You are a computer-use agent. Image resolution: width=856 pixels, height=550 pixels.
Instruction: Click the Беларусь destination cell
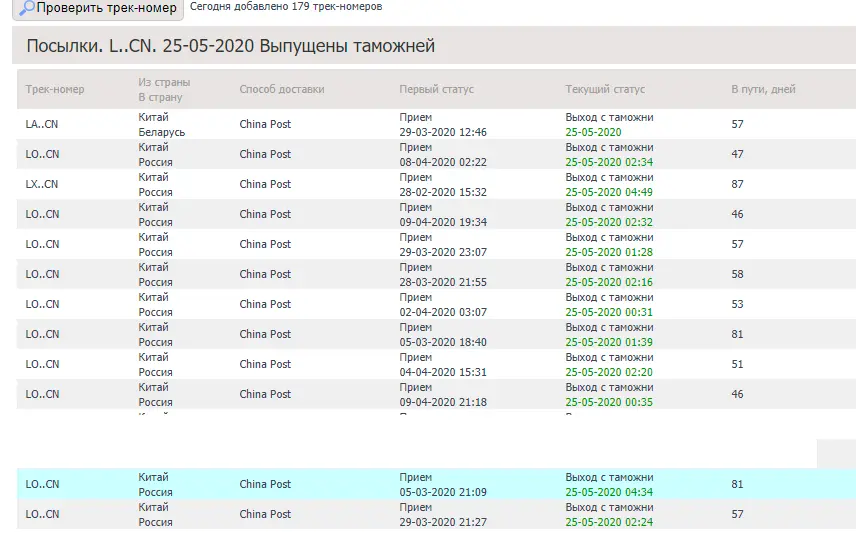(x=162, y=132)
